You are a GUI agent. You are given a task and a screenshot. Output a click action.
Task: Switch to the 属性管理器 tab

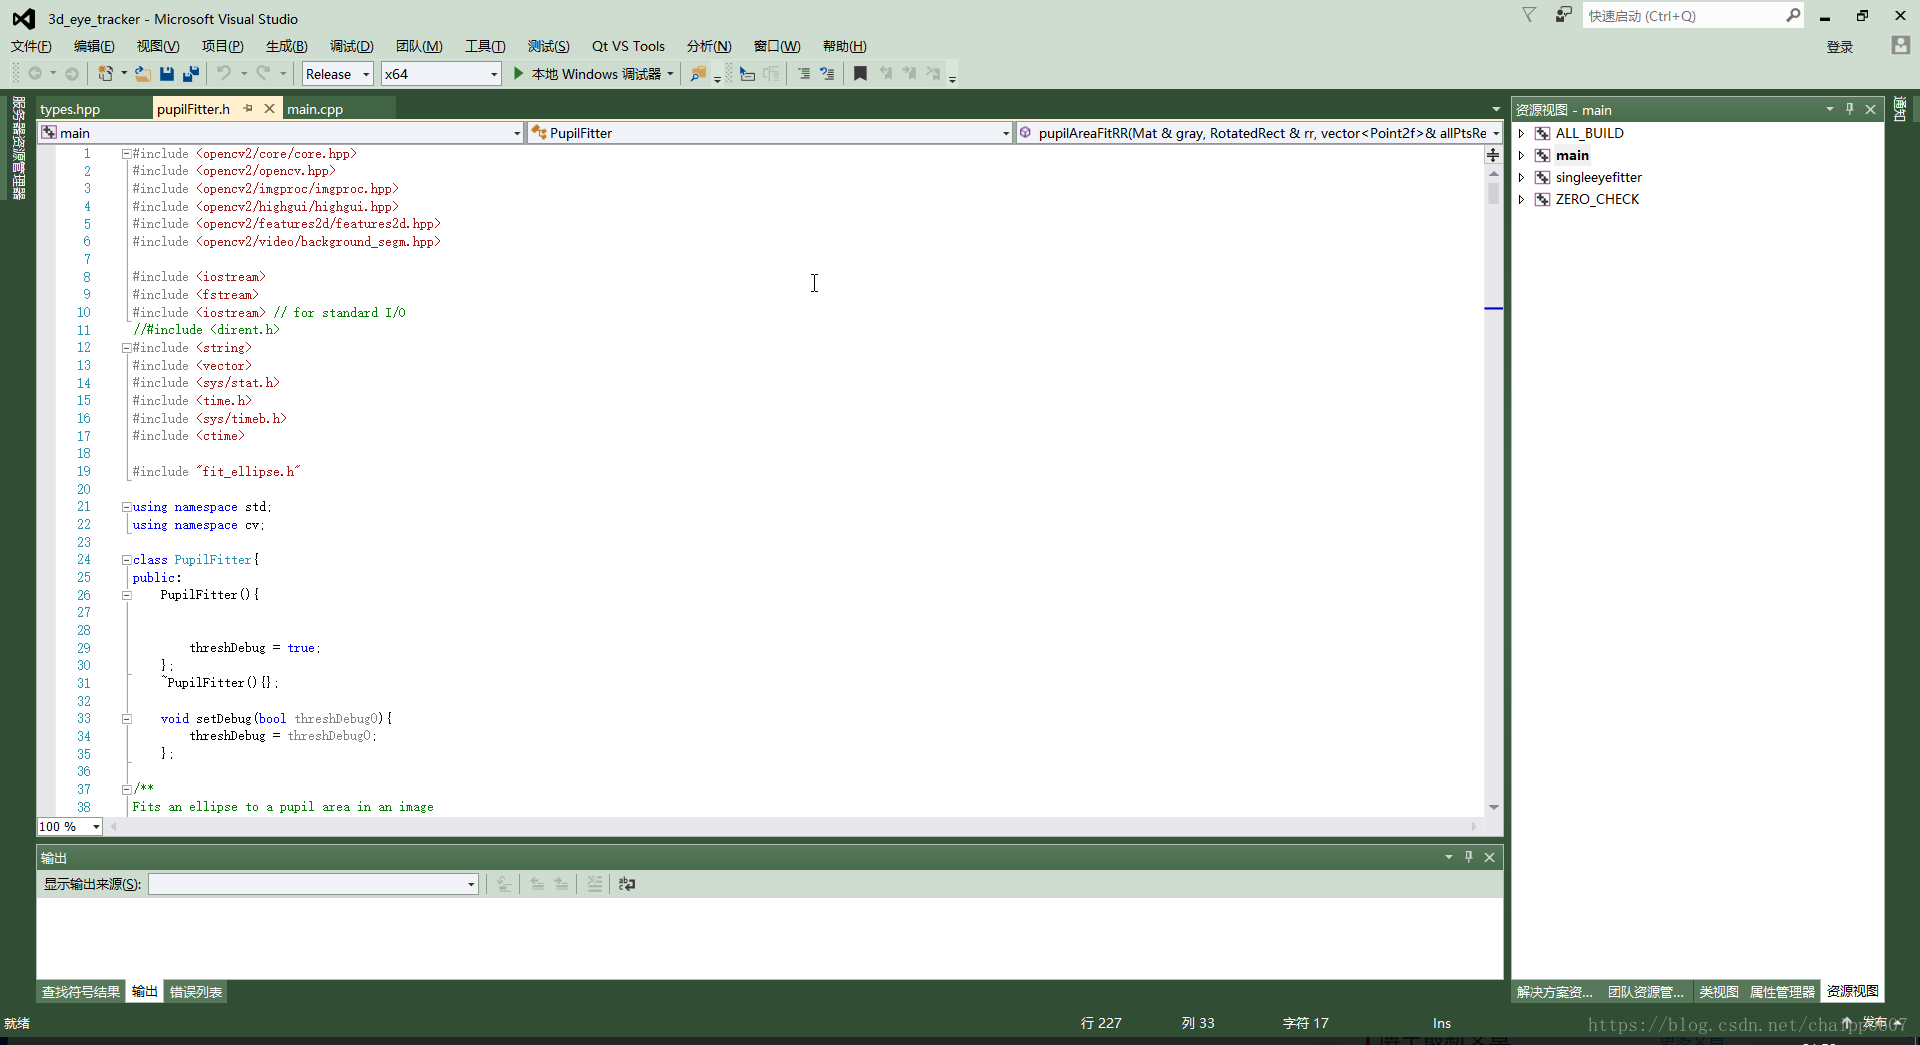1782,992
